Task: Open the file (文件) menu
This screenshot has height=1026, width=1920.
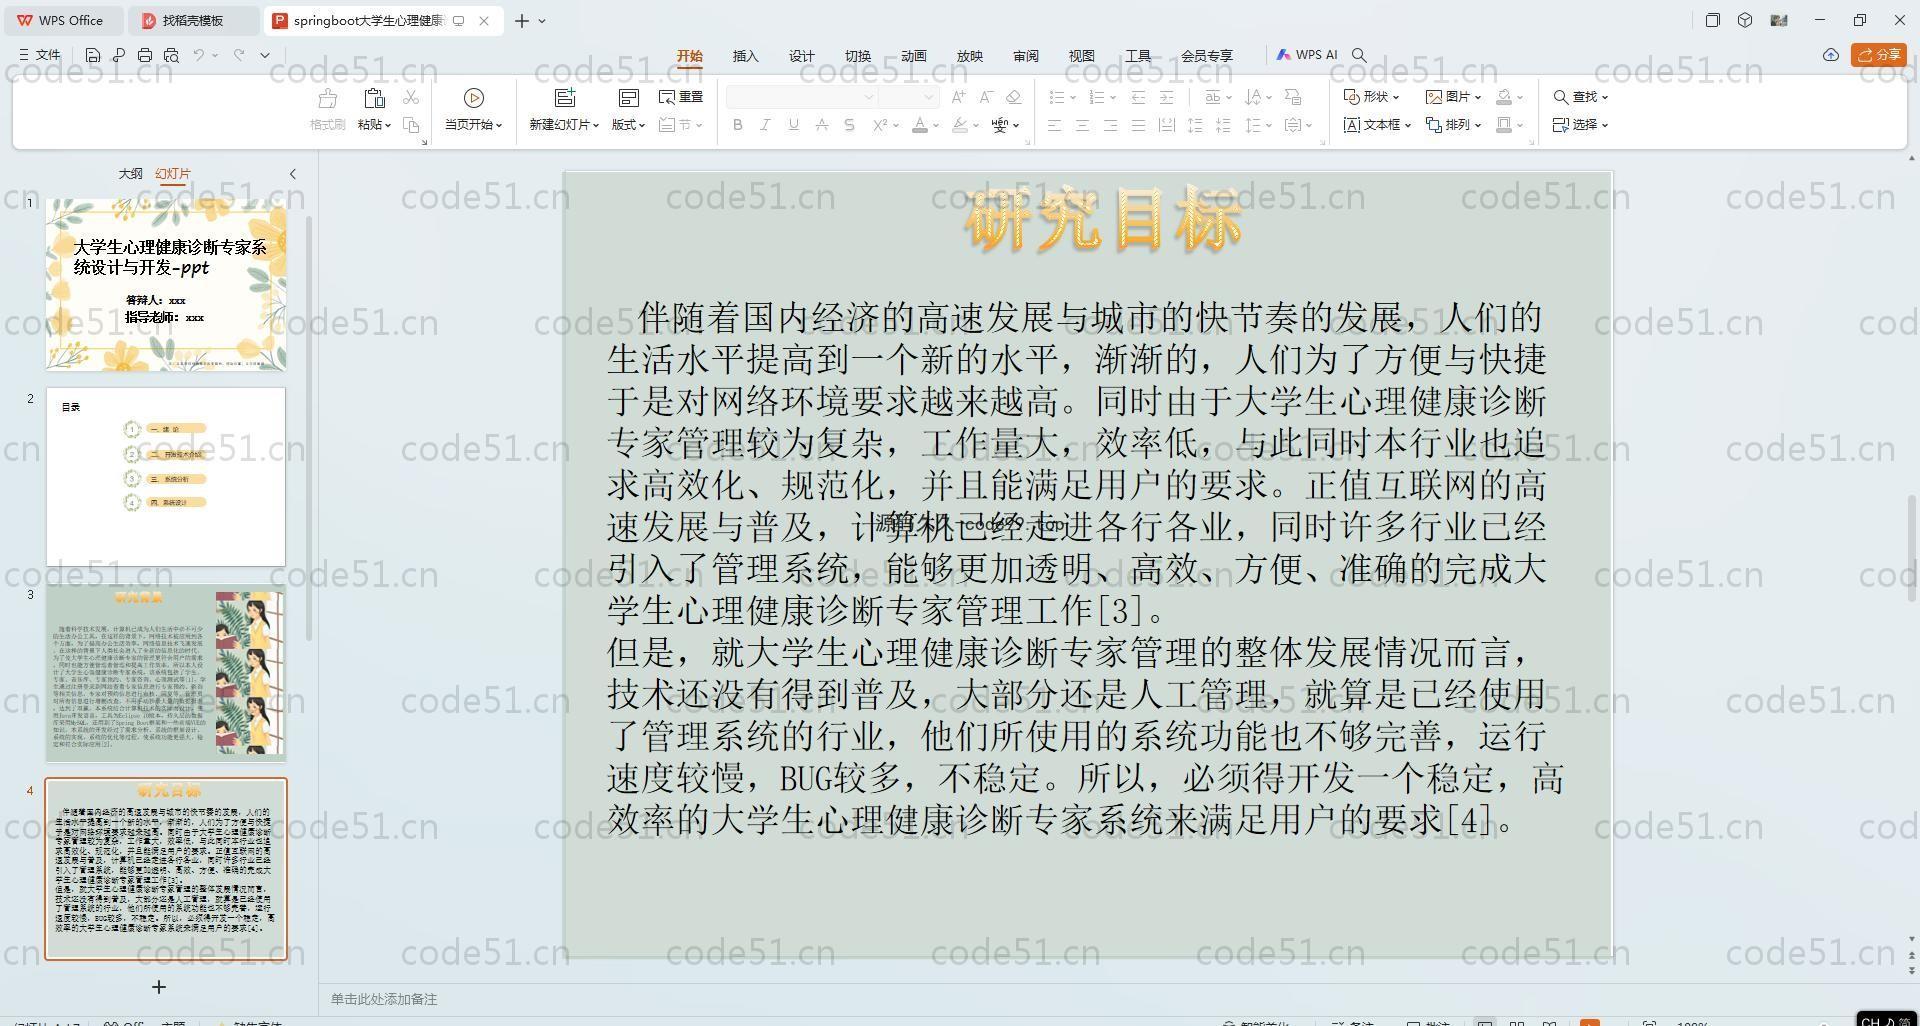Action: point(40,55)
